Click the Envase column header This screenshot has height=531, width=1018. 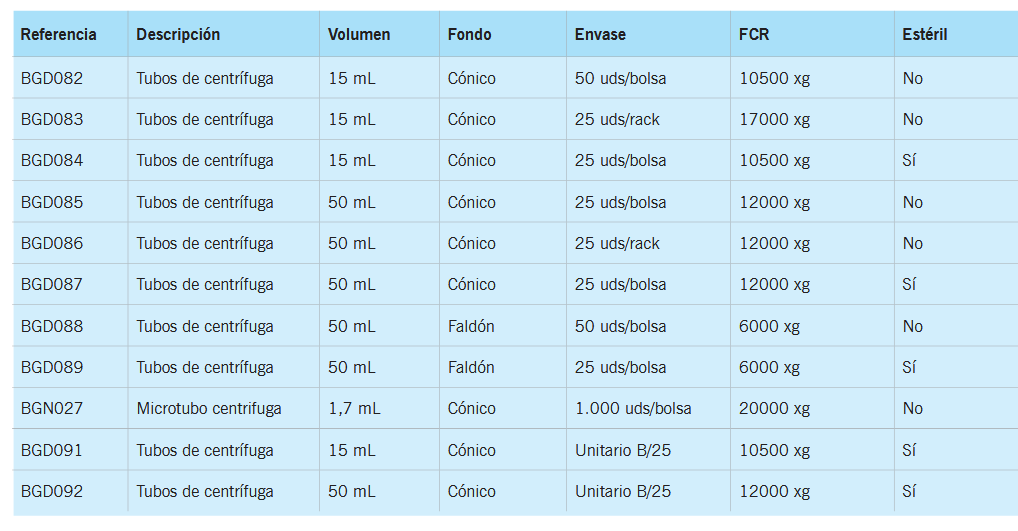[600, 35]
